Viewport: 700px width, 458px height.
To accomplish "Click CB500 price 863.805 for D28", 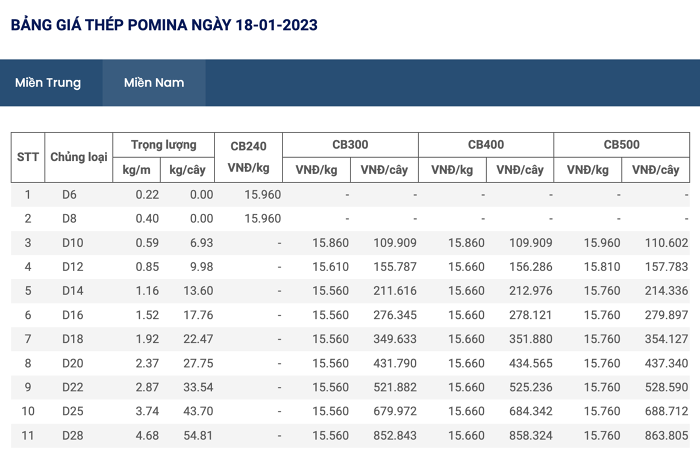I will (x=666, y=435).
